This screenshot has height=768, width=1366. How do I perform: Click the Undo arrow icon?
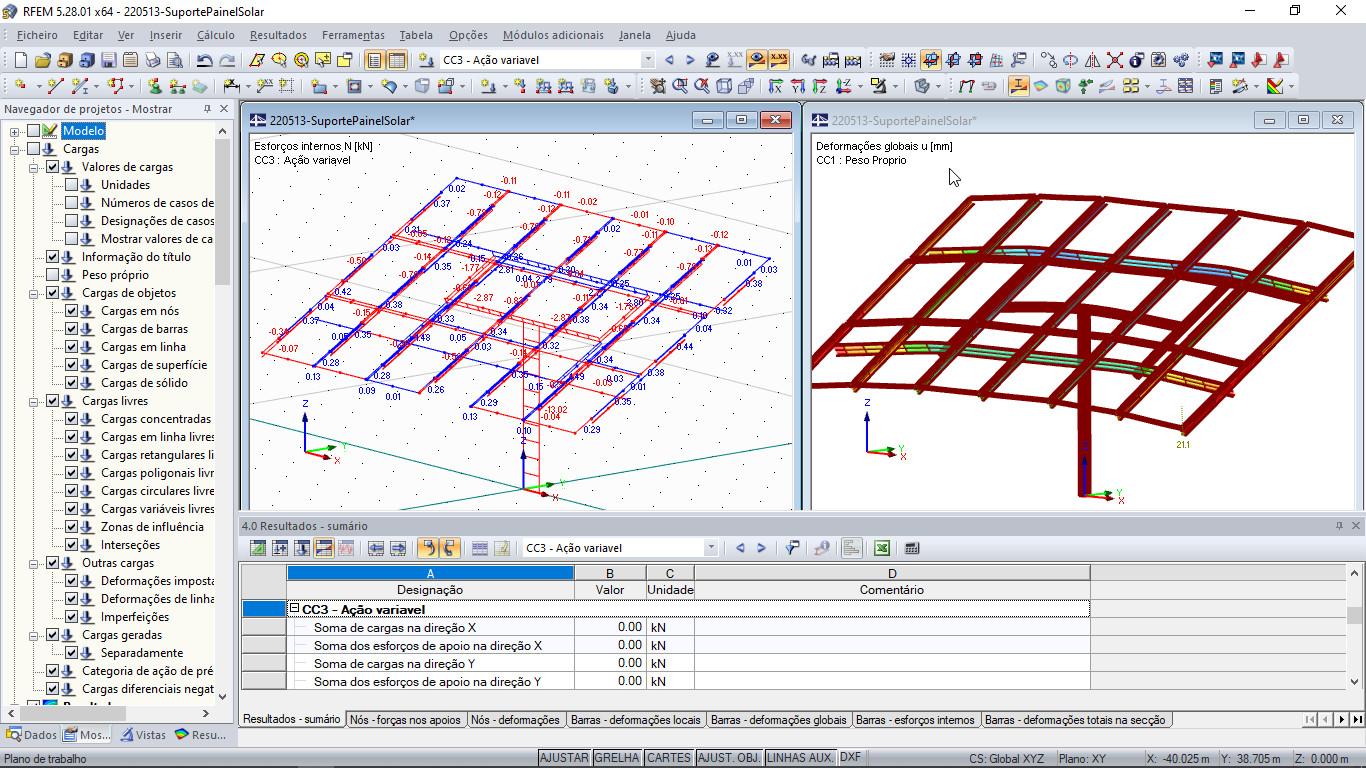(x=204, y=60)
